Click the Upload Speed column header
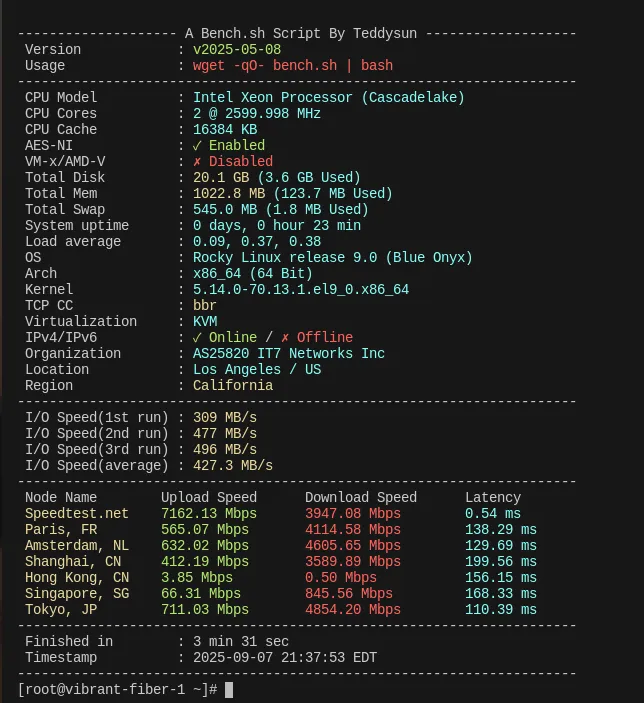Image resolution: width=644 pixels, height=703 pixels. 209,497
